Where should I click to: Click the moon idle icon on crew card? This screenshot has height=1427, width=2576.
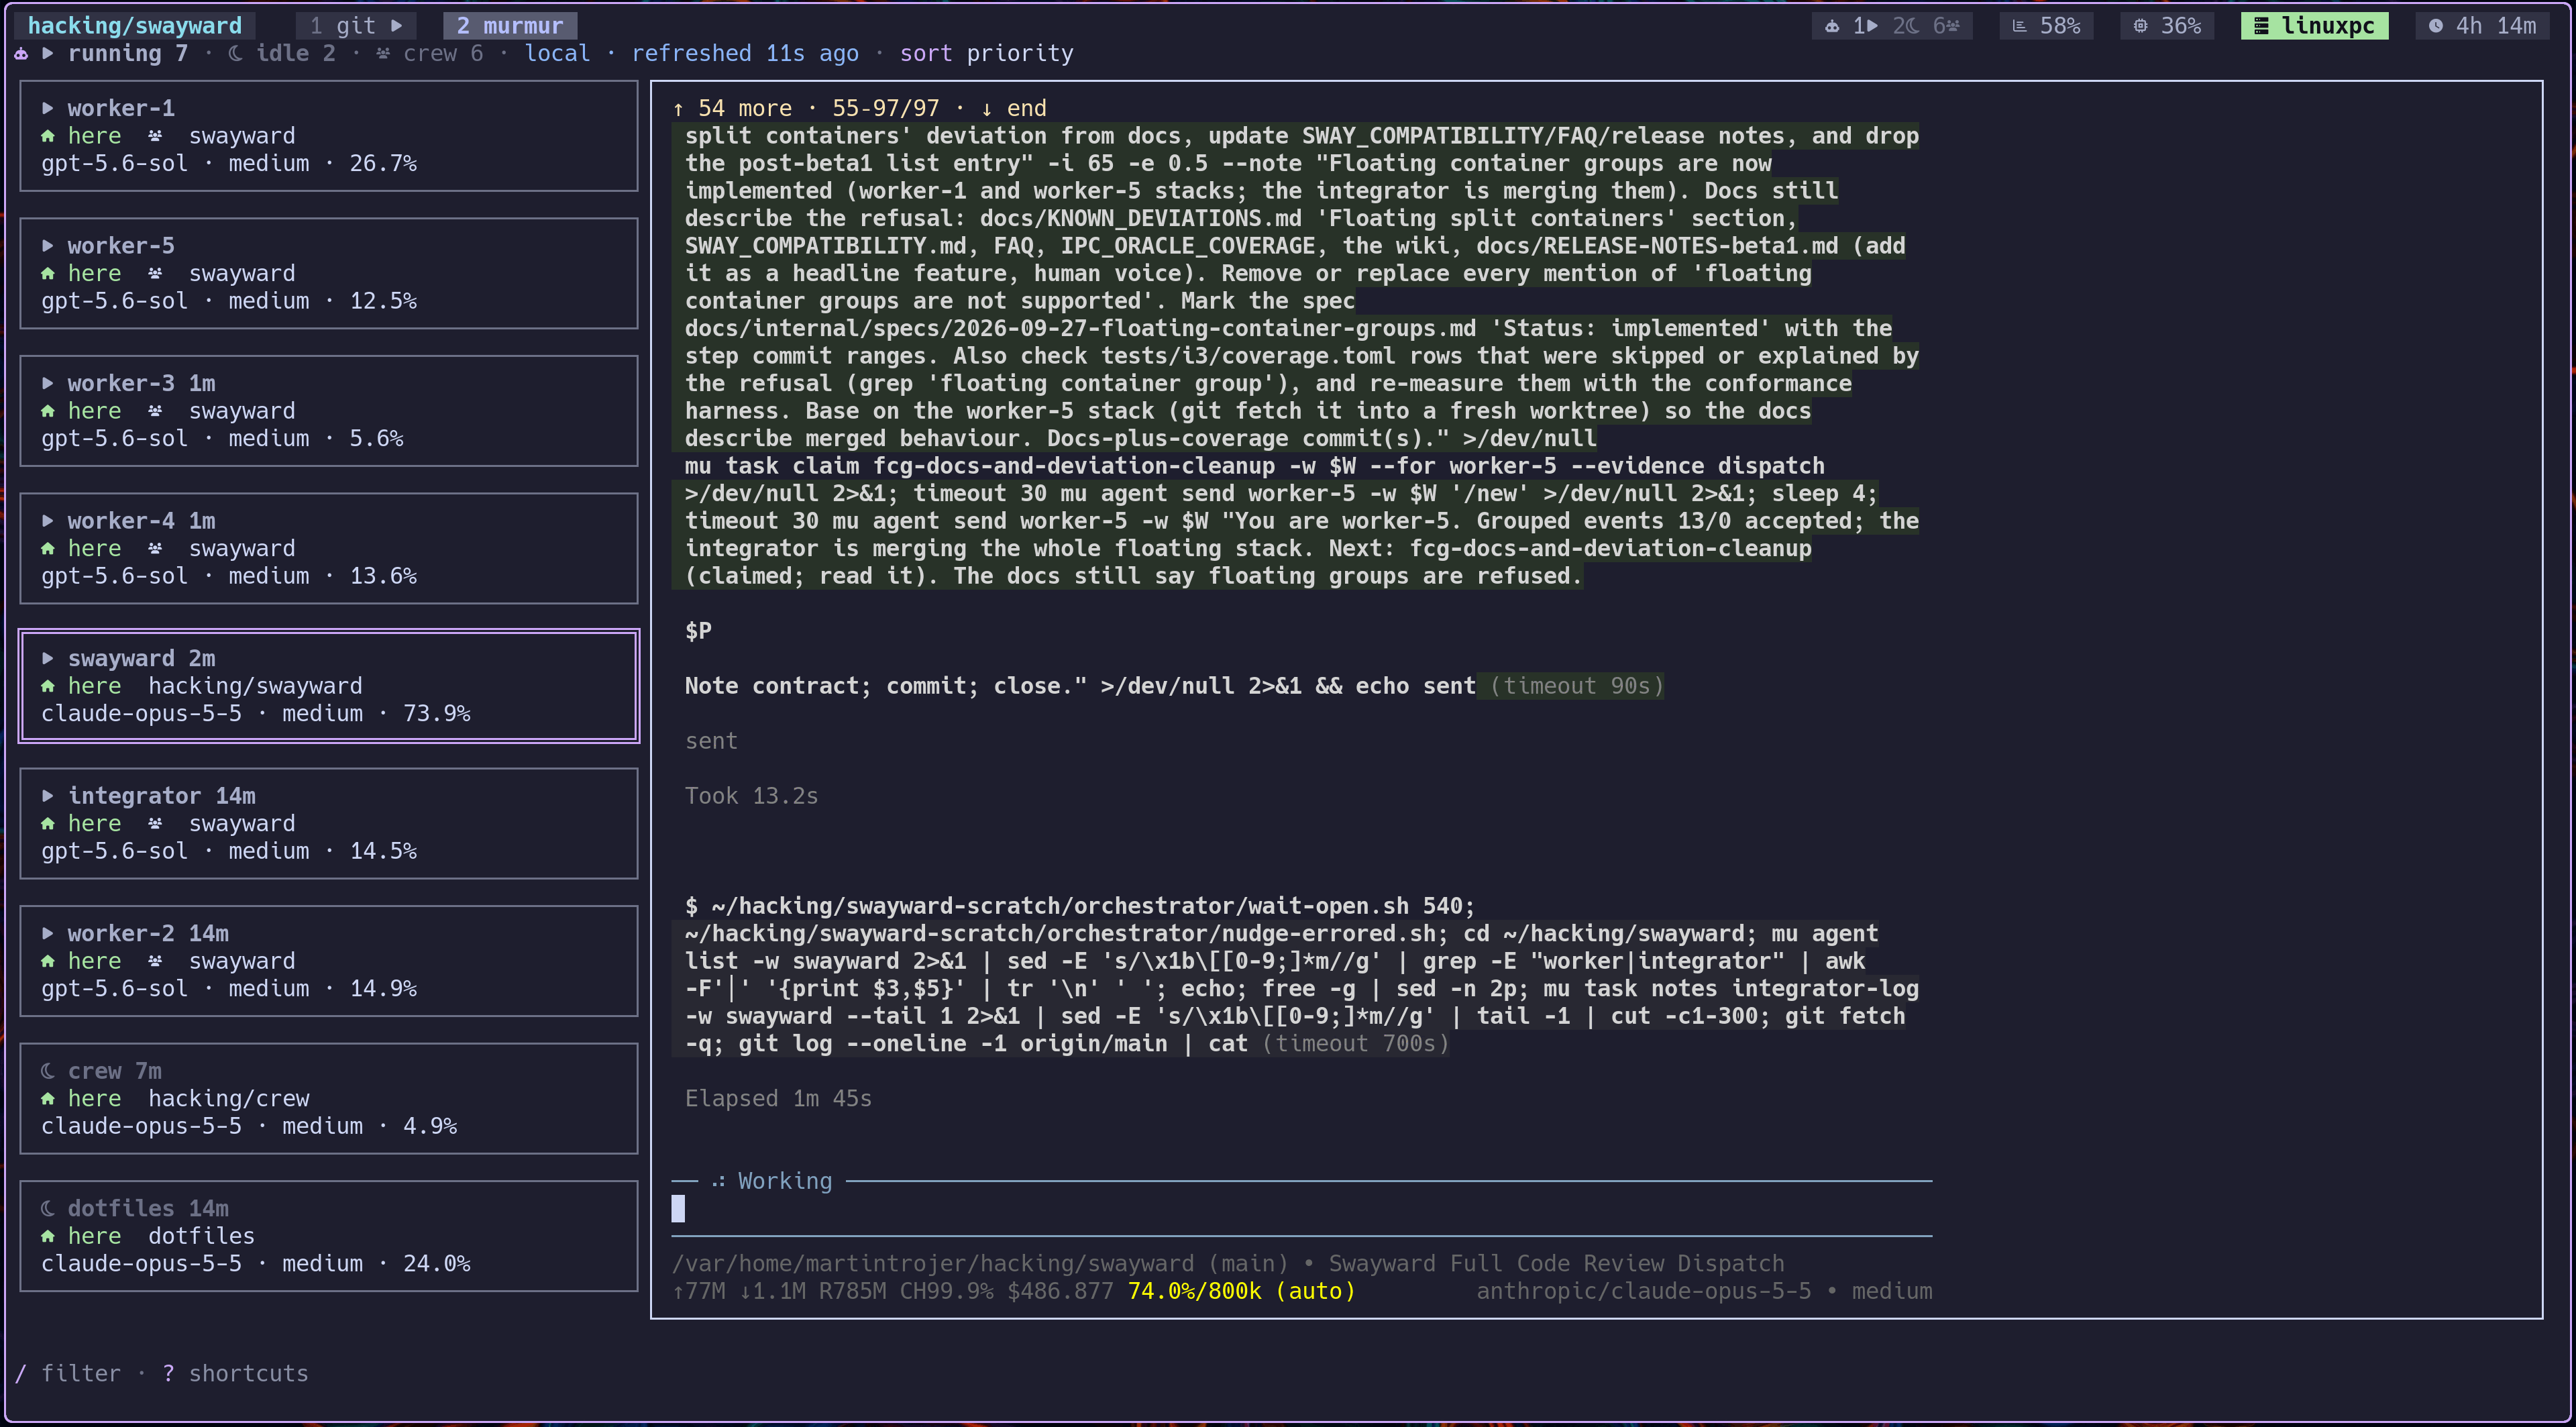point(47,1071)
